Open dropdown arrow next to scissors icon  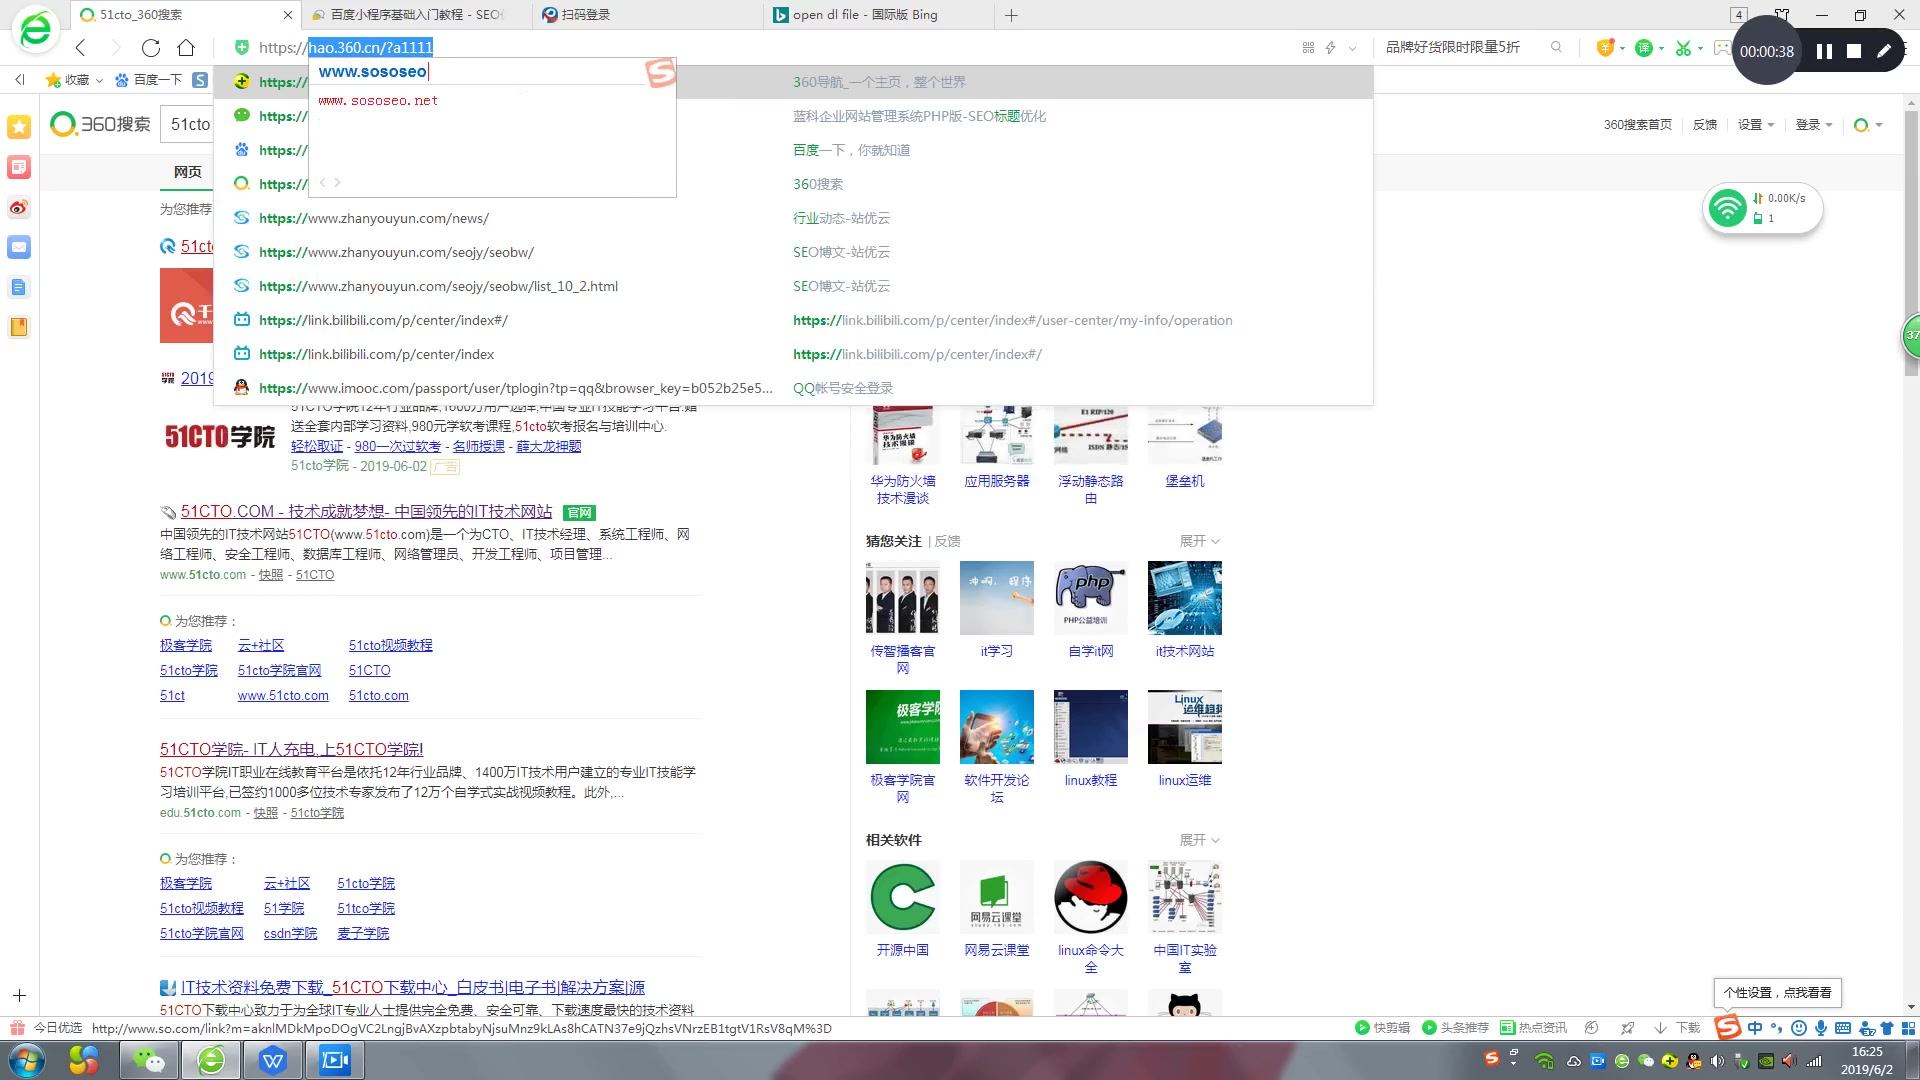1700,48
